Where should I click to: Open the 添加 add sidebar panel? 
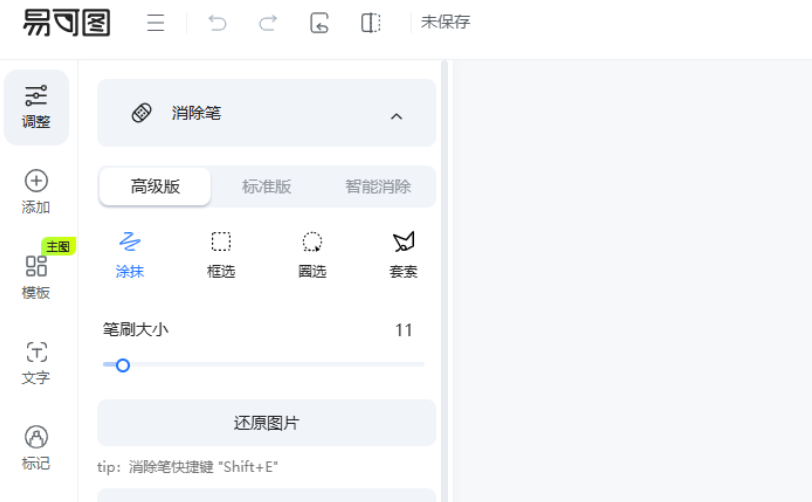tap(36, 192)
